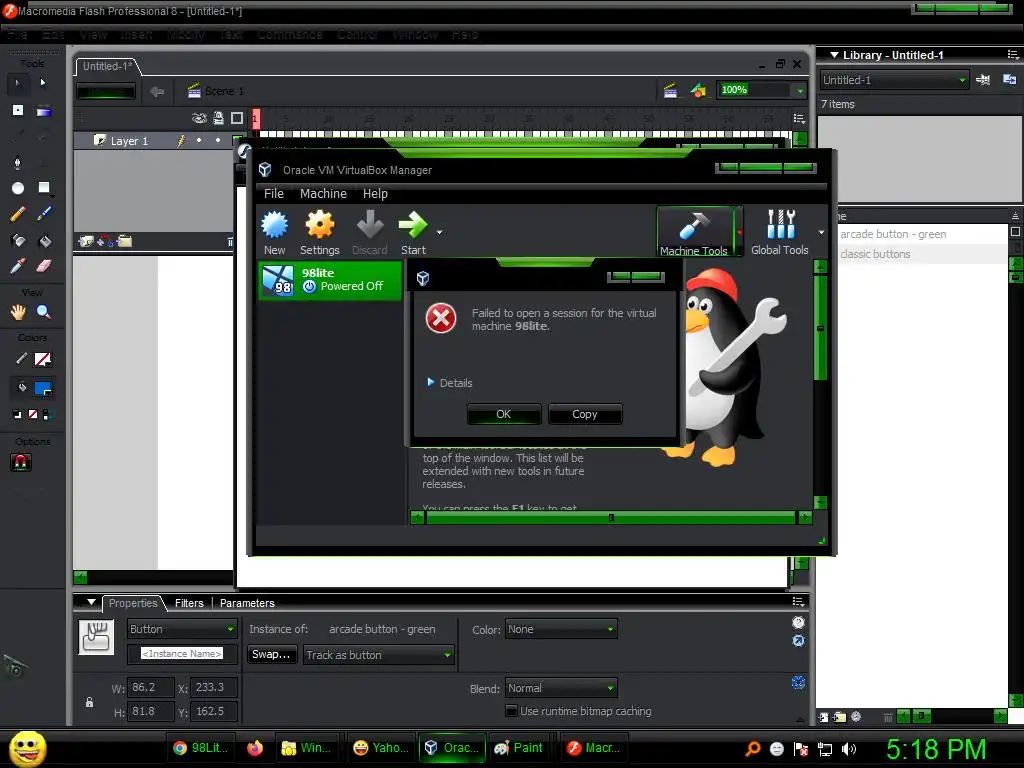1024x768 pixels.
Task: Open the VirtualBox Help menu
Action: 376,194
